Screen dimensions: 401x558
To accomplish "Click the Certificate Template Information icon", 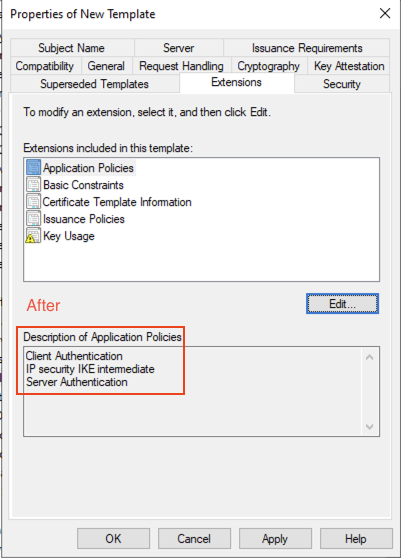I will pyautogui.click(x=33, y=202).
